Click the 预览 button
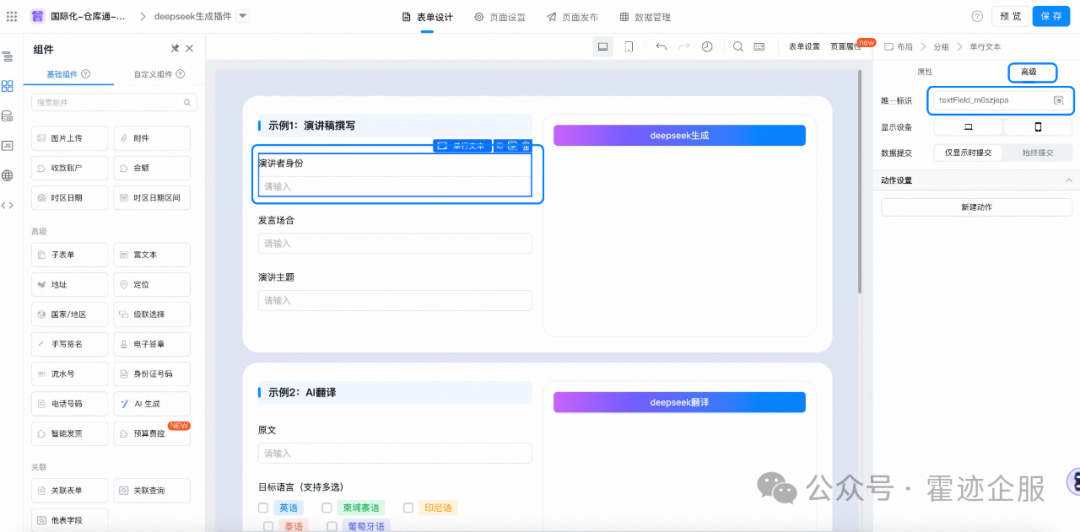 pyautogui.click(x=1010, y=17)
